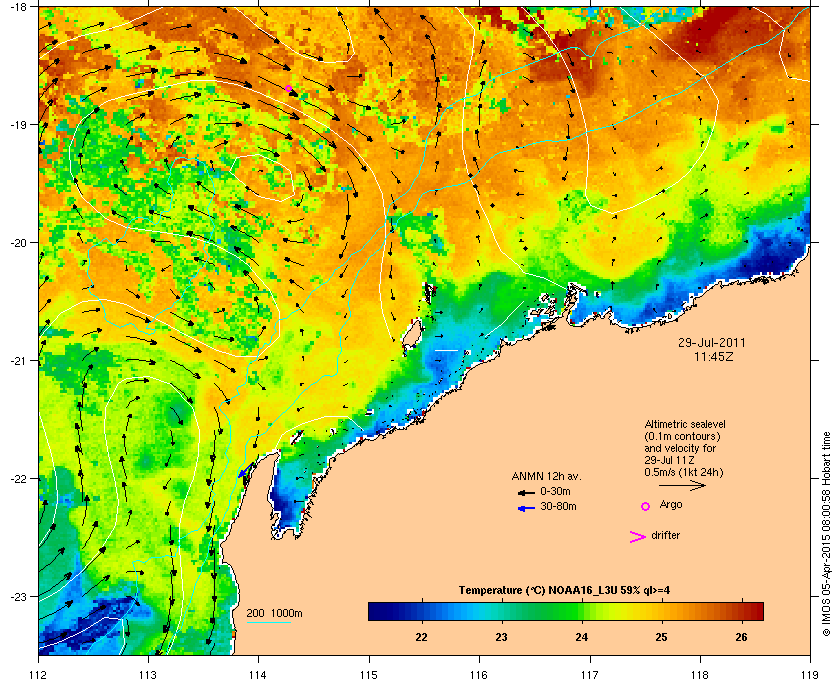This screenshot has height=680, width=840.
Task: Click the latitude label -21
Action: click(x=18, y=361)
